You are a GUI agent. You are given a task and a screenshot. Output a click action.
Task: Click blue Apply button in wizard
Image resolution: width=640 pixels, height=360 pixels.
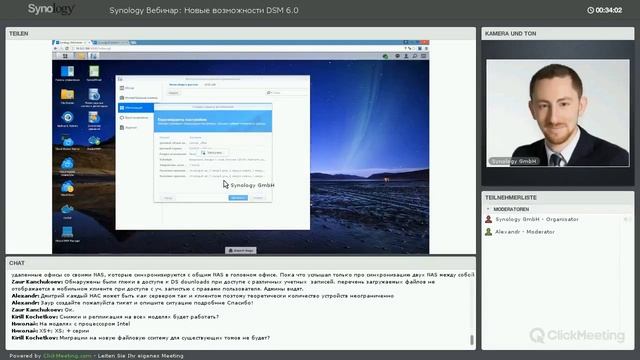pos(238,198)
